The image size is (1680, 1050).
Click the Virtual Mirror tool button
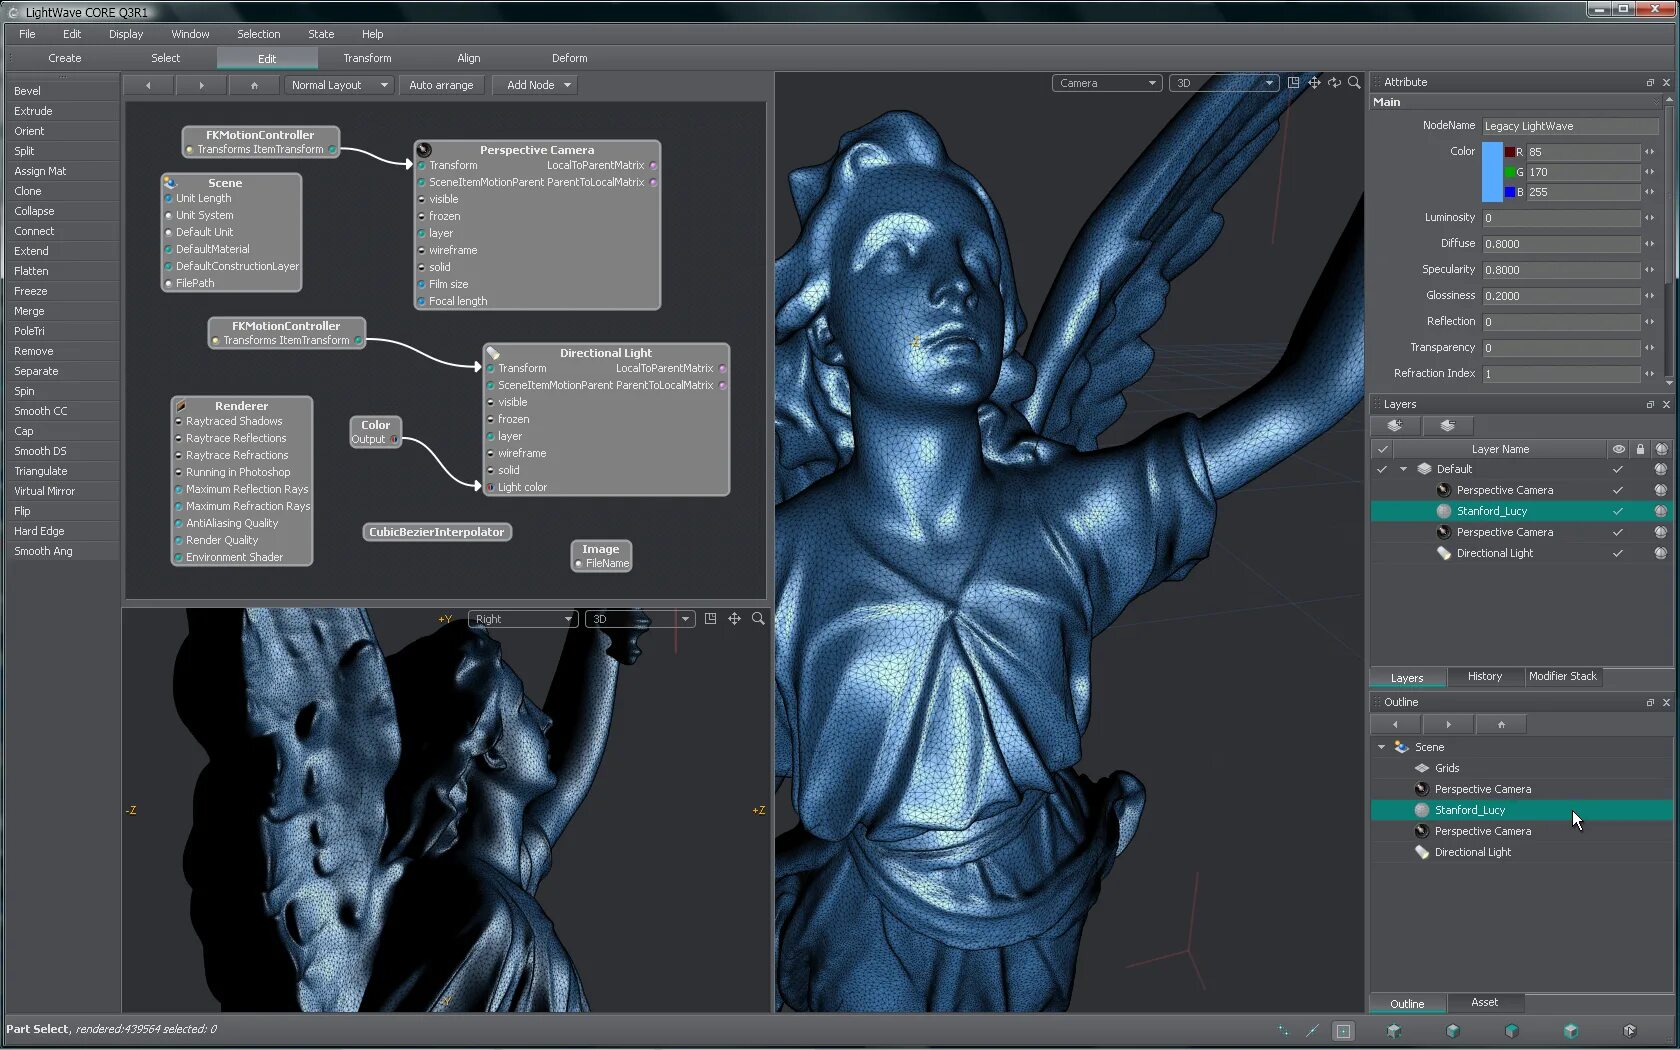(62, 491)
